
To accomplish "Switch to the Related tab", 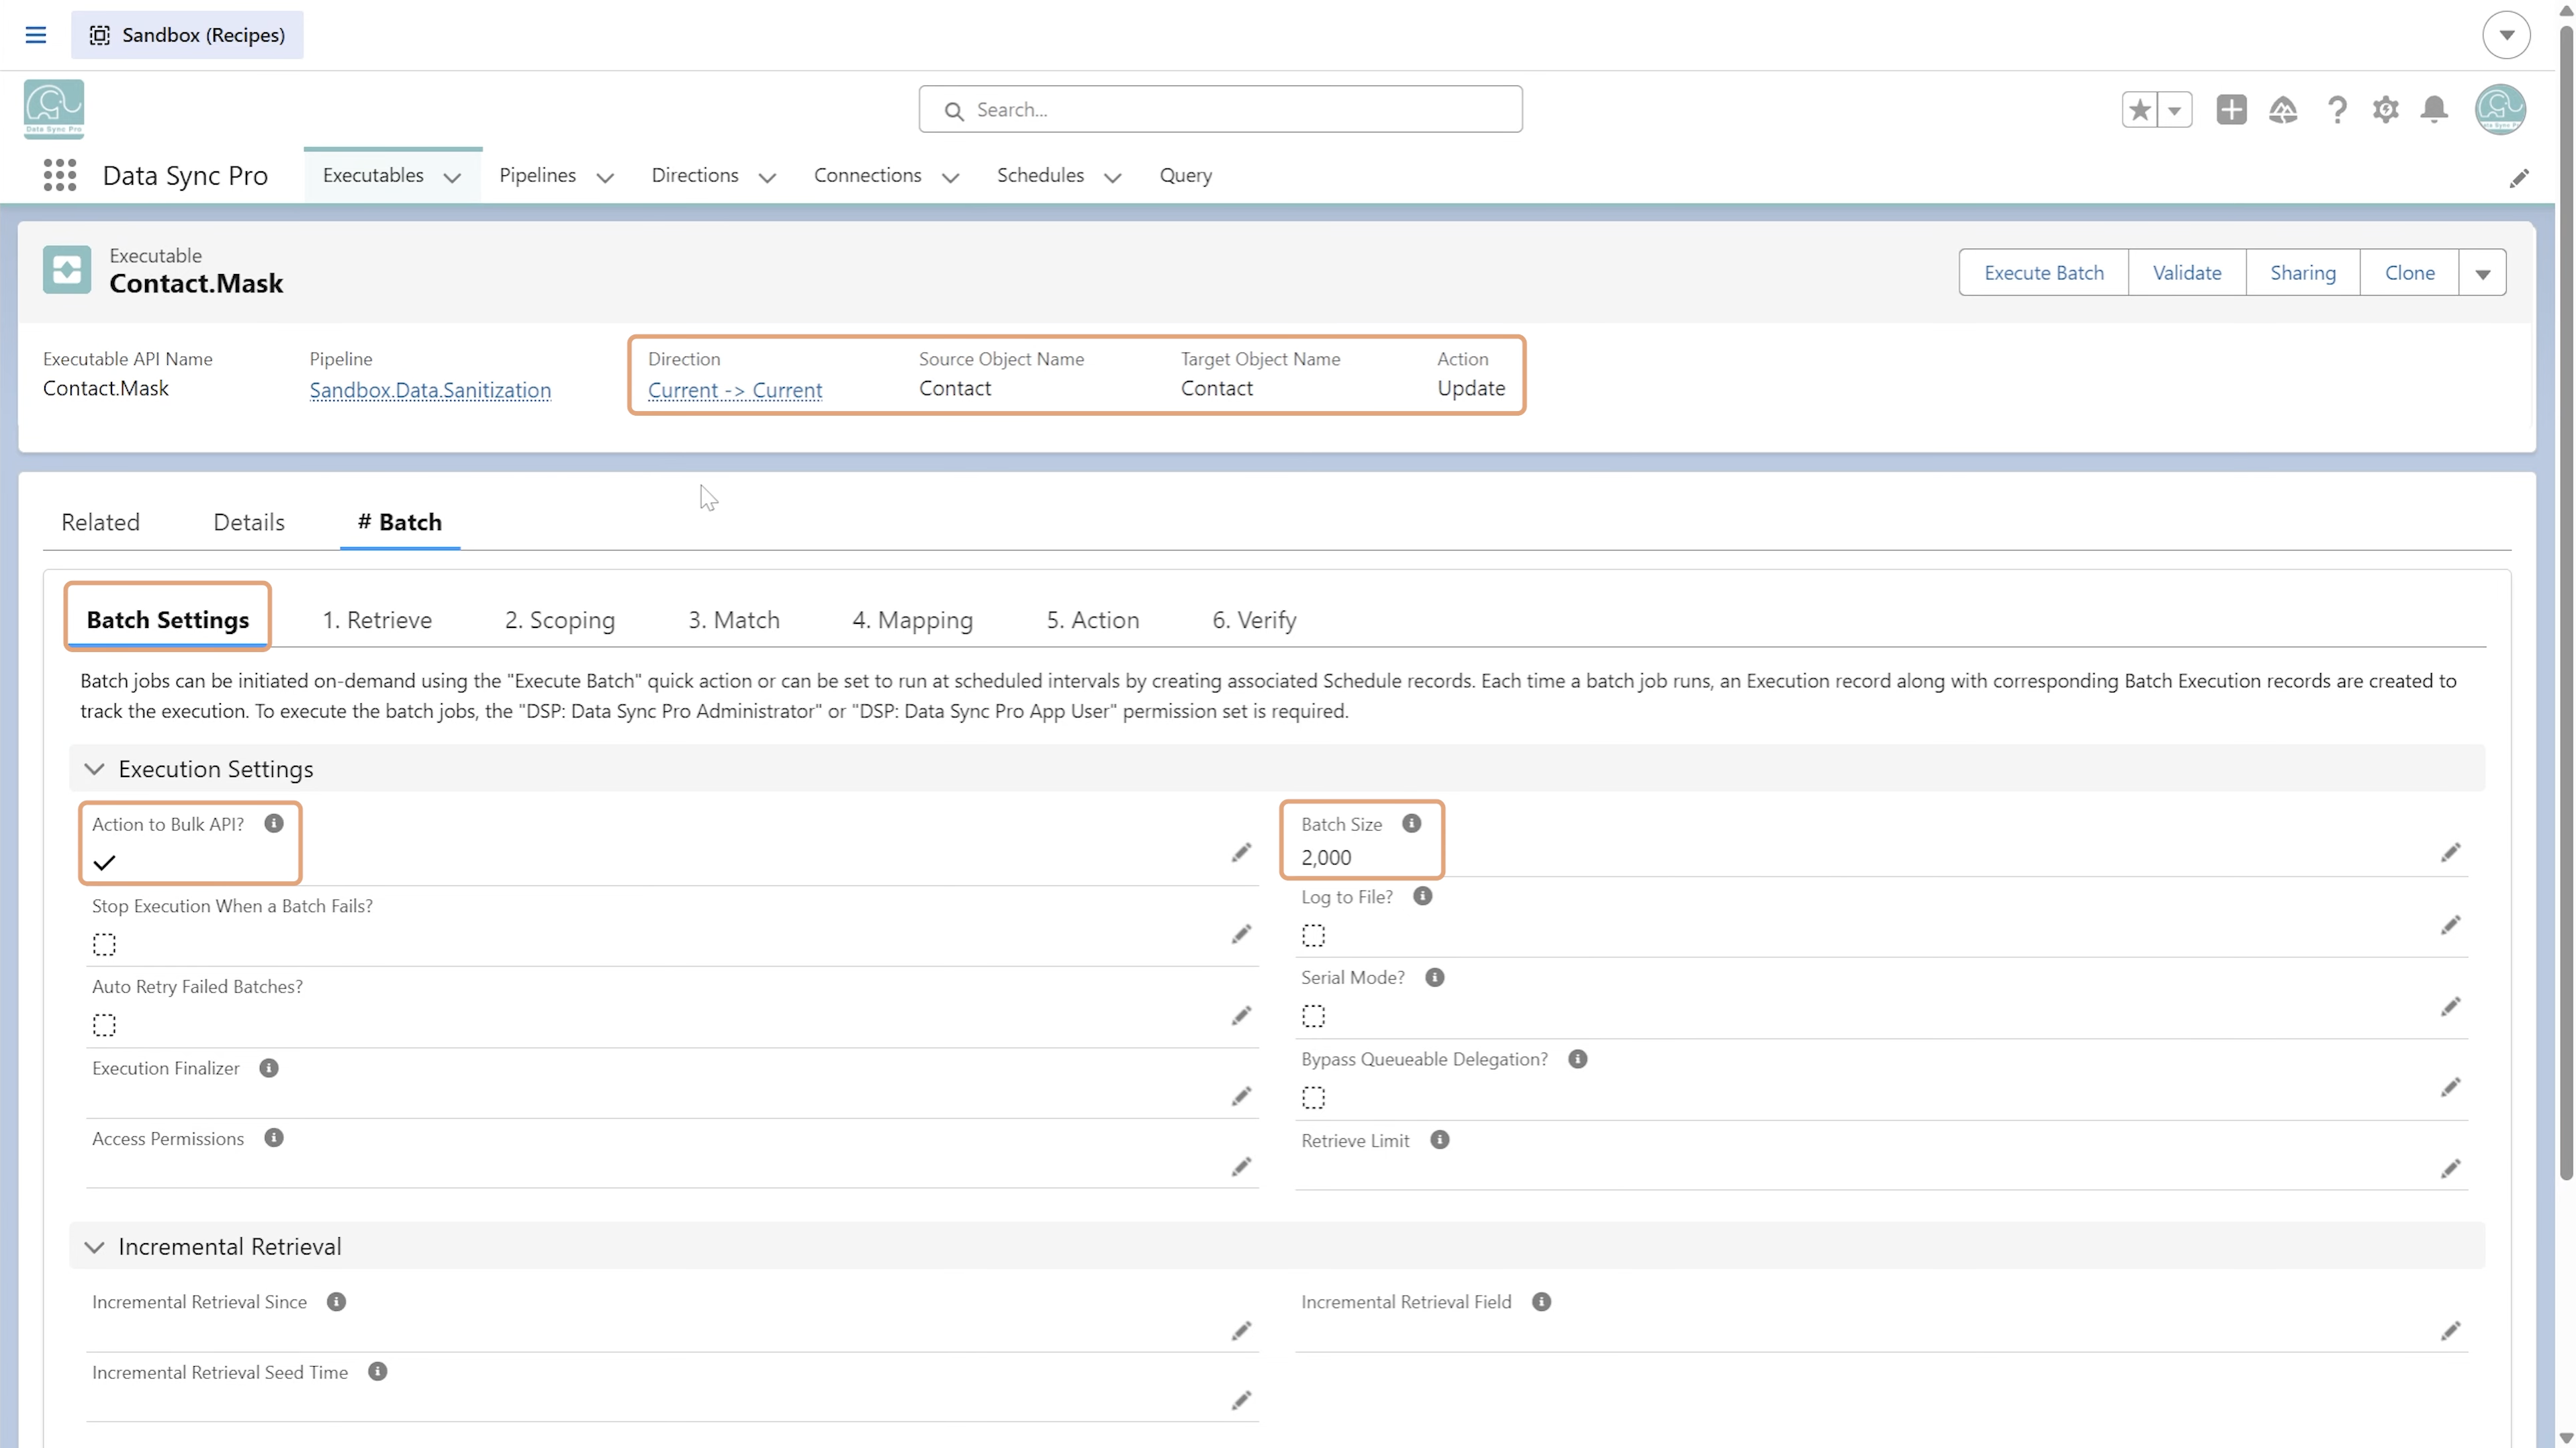I will click(x=100, y=522).
